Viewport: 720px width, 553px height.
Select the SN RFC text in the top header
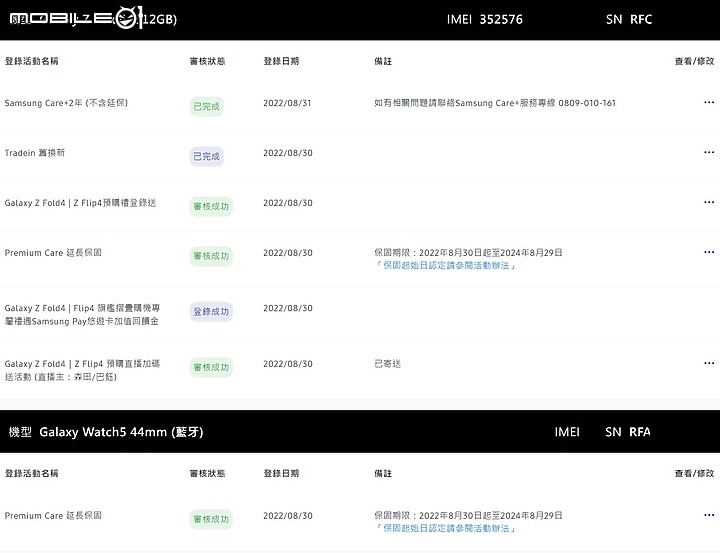tap(629, 19)
